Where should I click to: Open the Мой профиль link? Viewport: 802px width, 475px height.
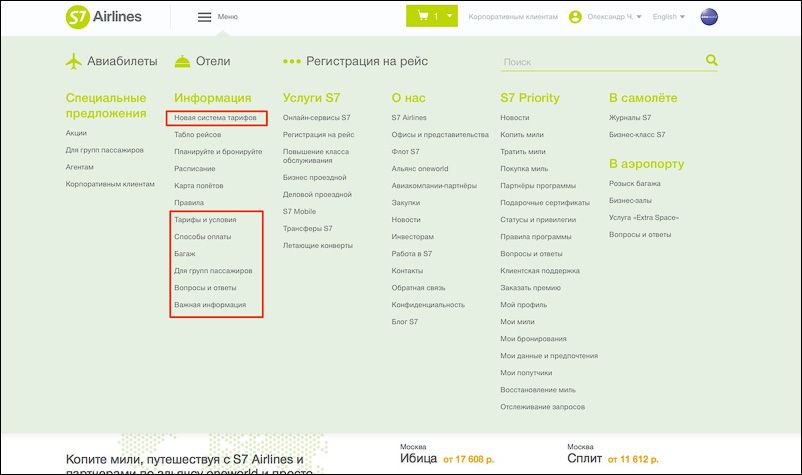tap(523, 305)
